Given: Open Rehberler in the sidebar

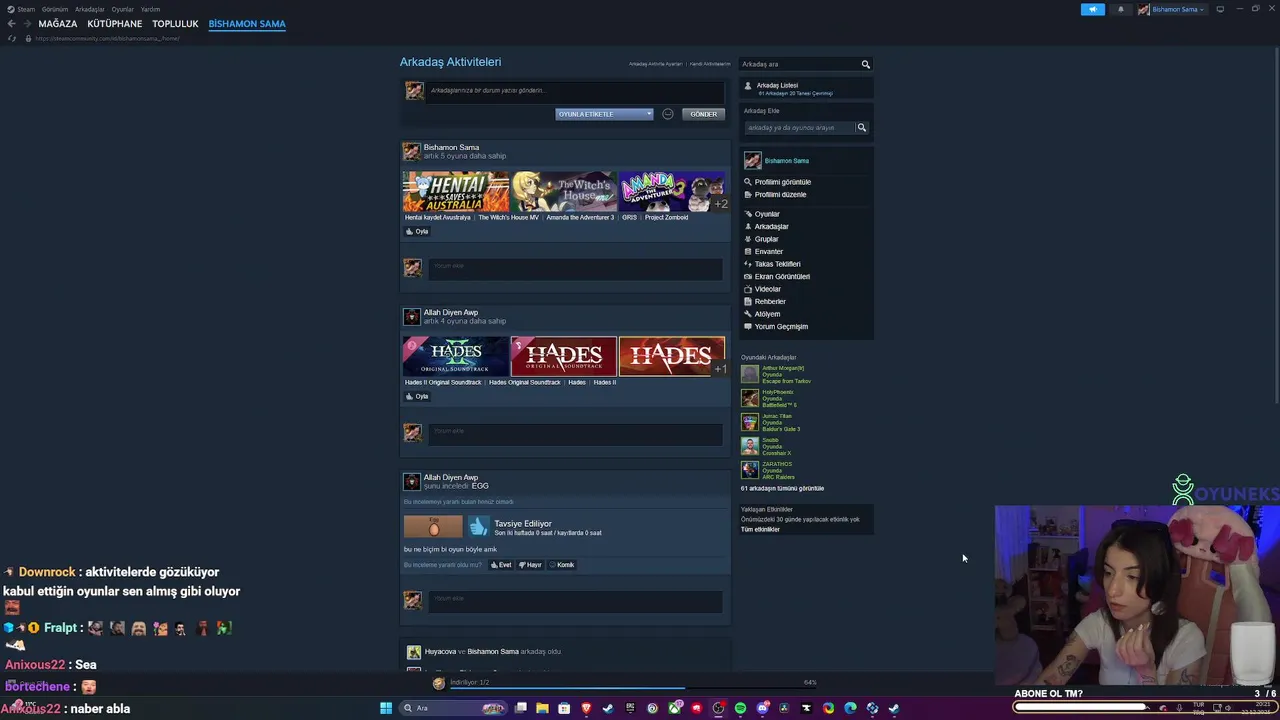Looking at the screenshot, I should click(x=769, y=301).
